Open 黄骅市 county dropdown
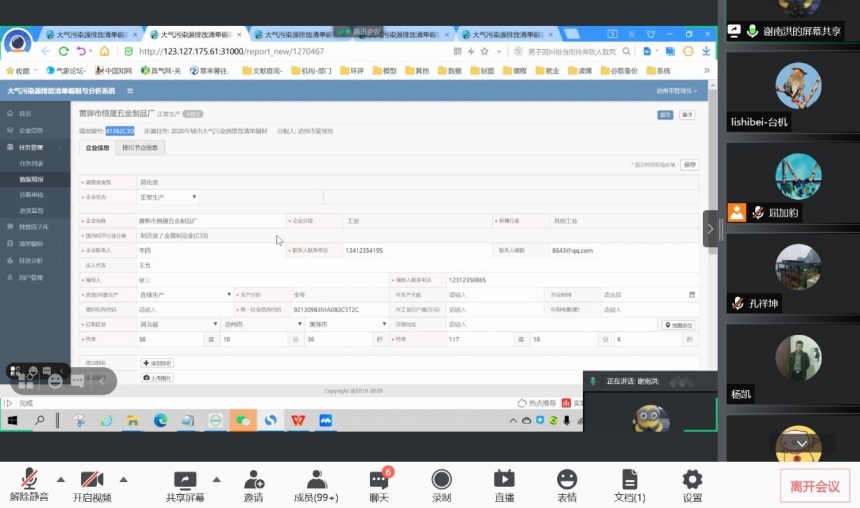This screenshot has width=860, height=508. coord(347,324)
